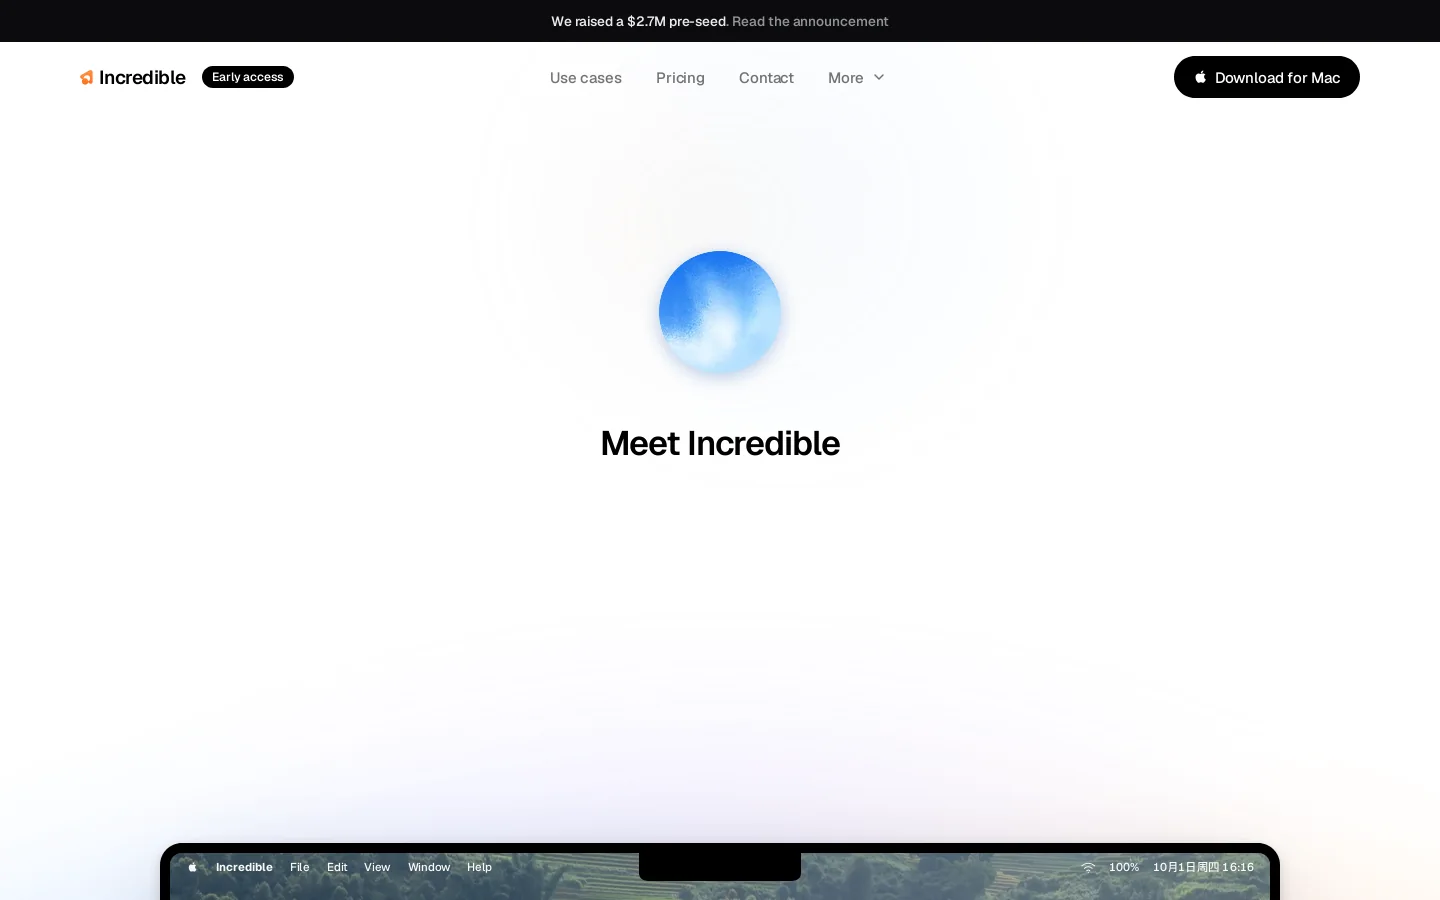Click the Wi-Fi icon in mockup menu bar
Screen dimensions: 1440x900
(1088, 867)
